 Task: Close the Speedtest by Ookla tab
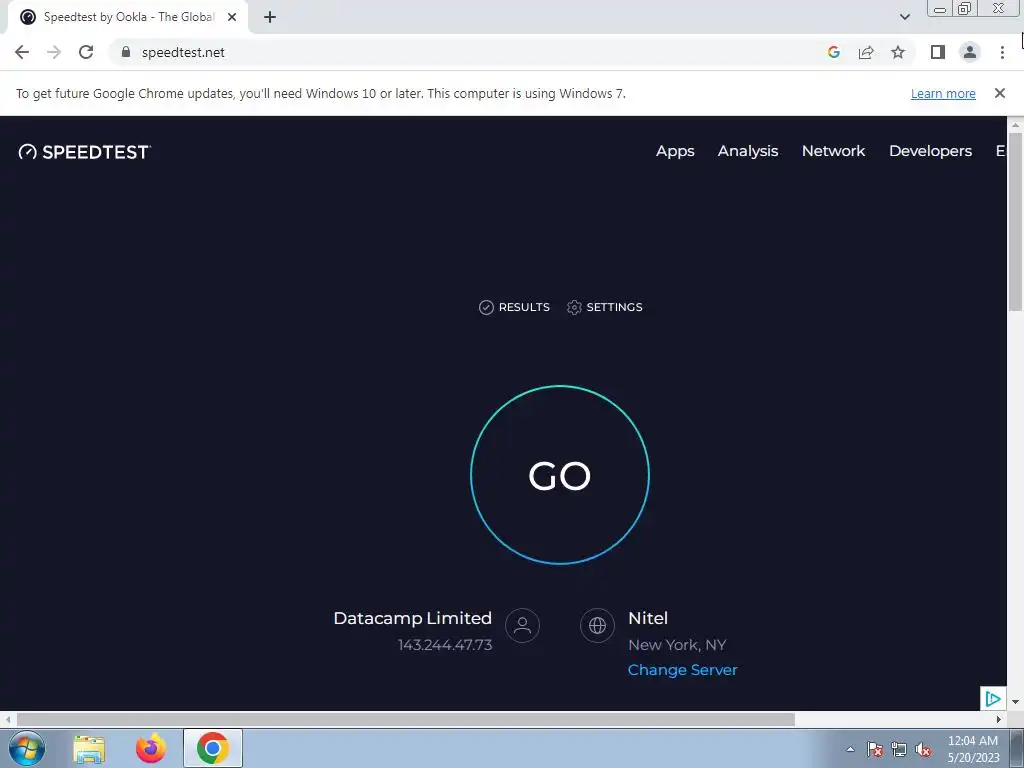pos(232,18)
